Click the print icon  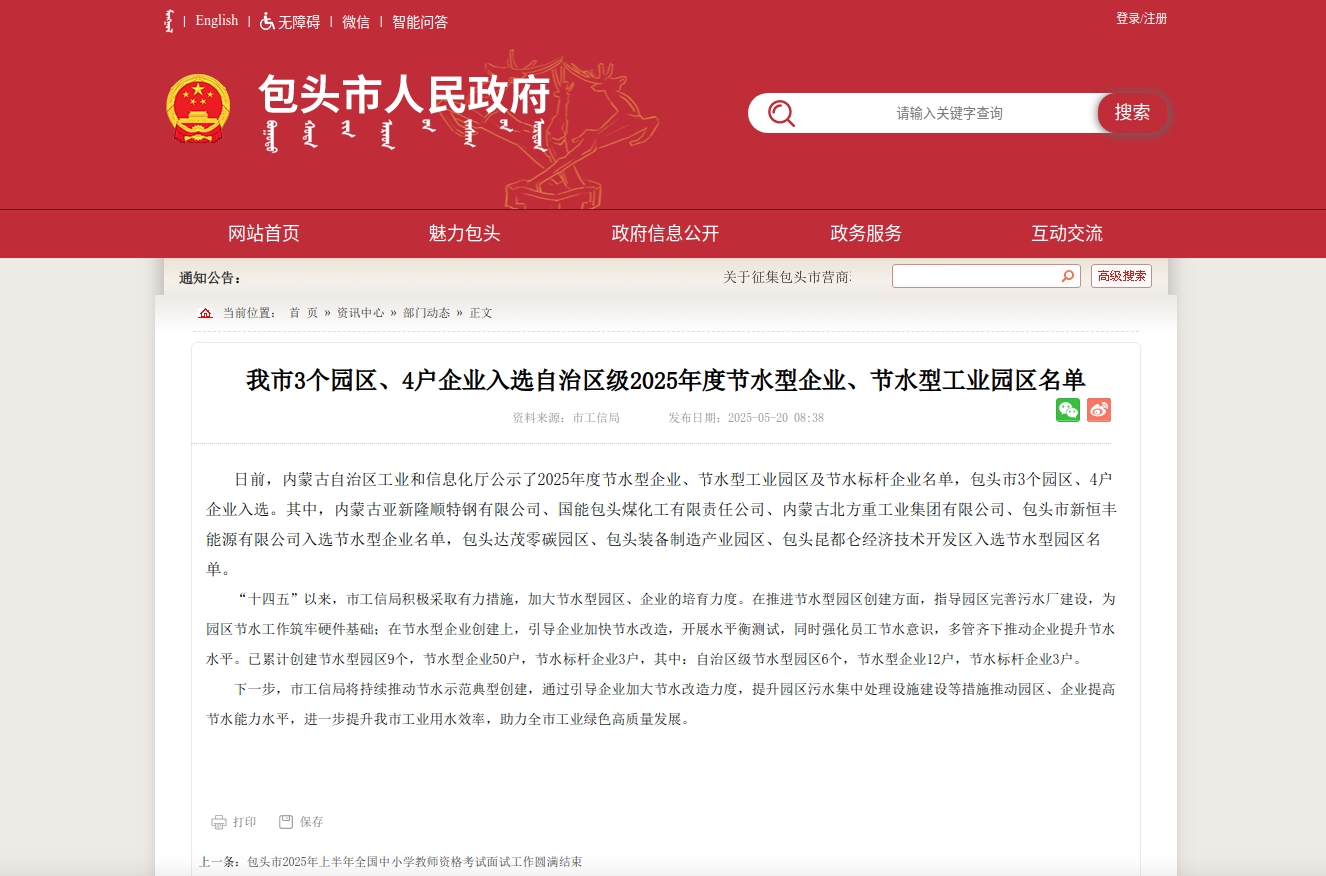click(219, 822)
